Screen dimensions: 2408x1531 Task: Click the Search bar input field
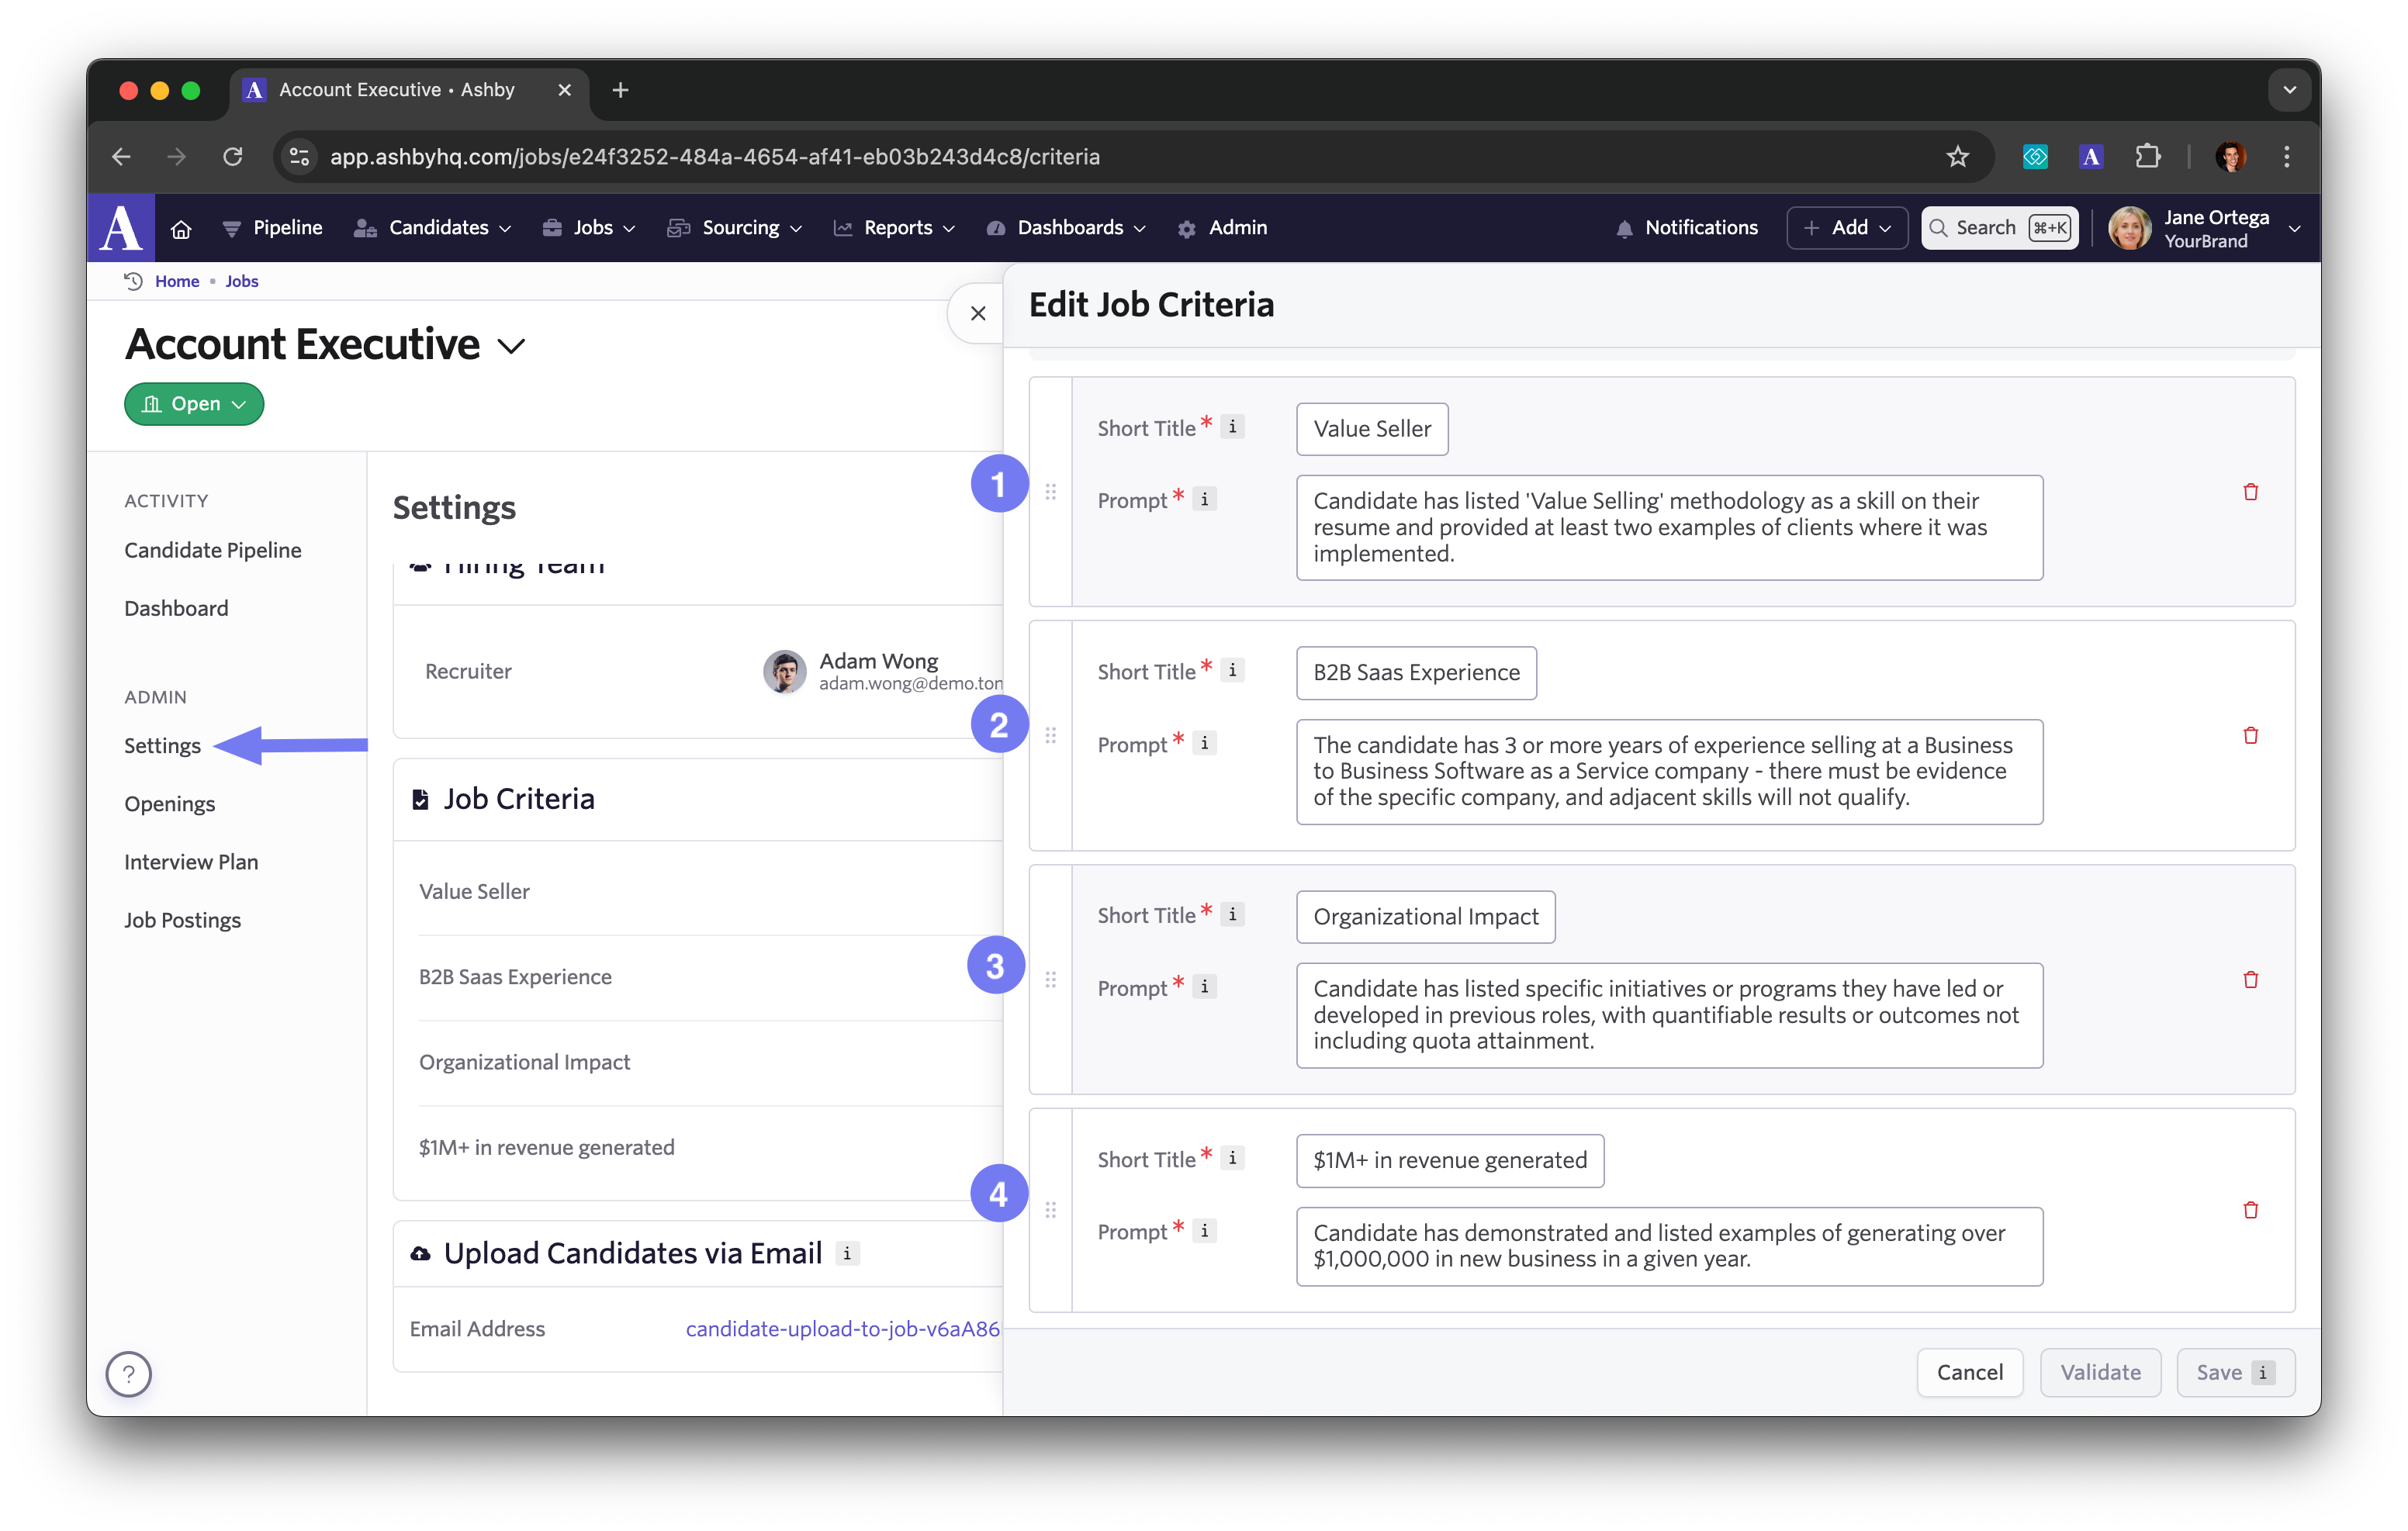[1998, 226]
